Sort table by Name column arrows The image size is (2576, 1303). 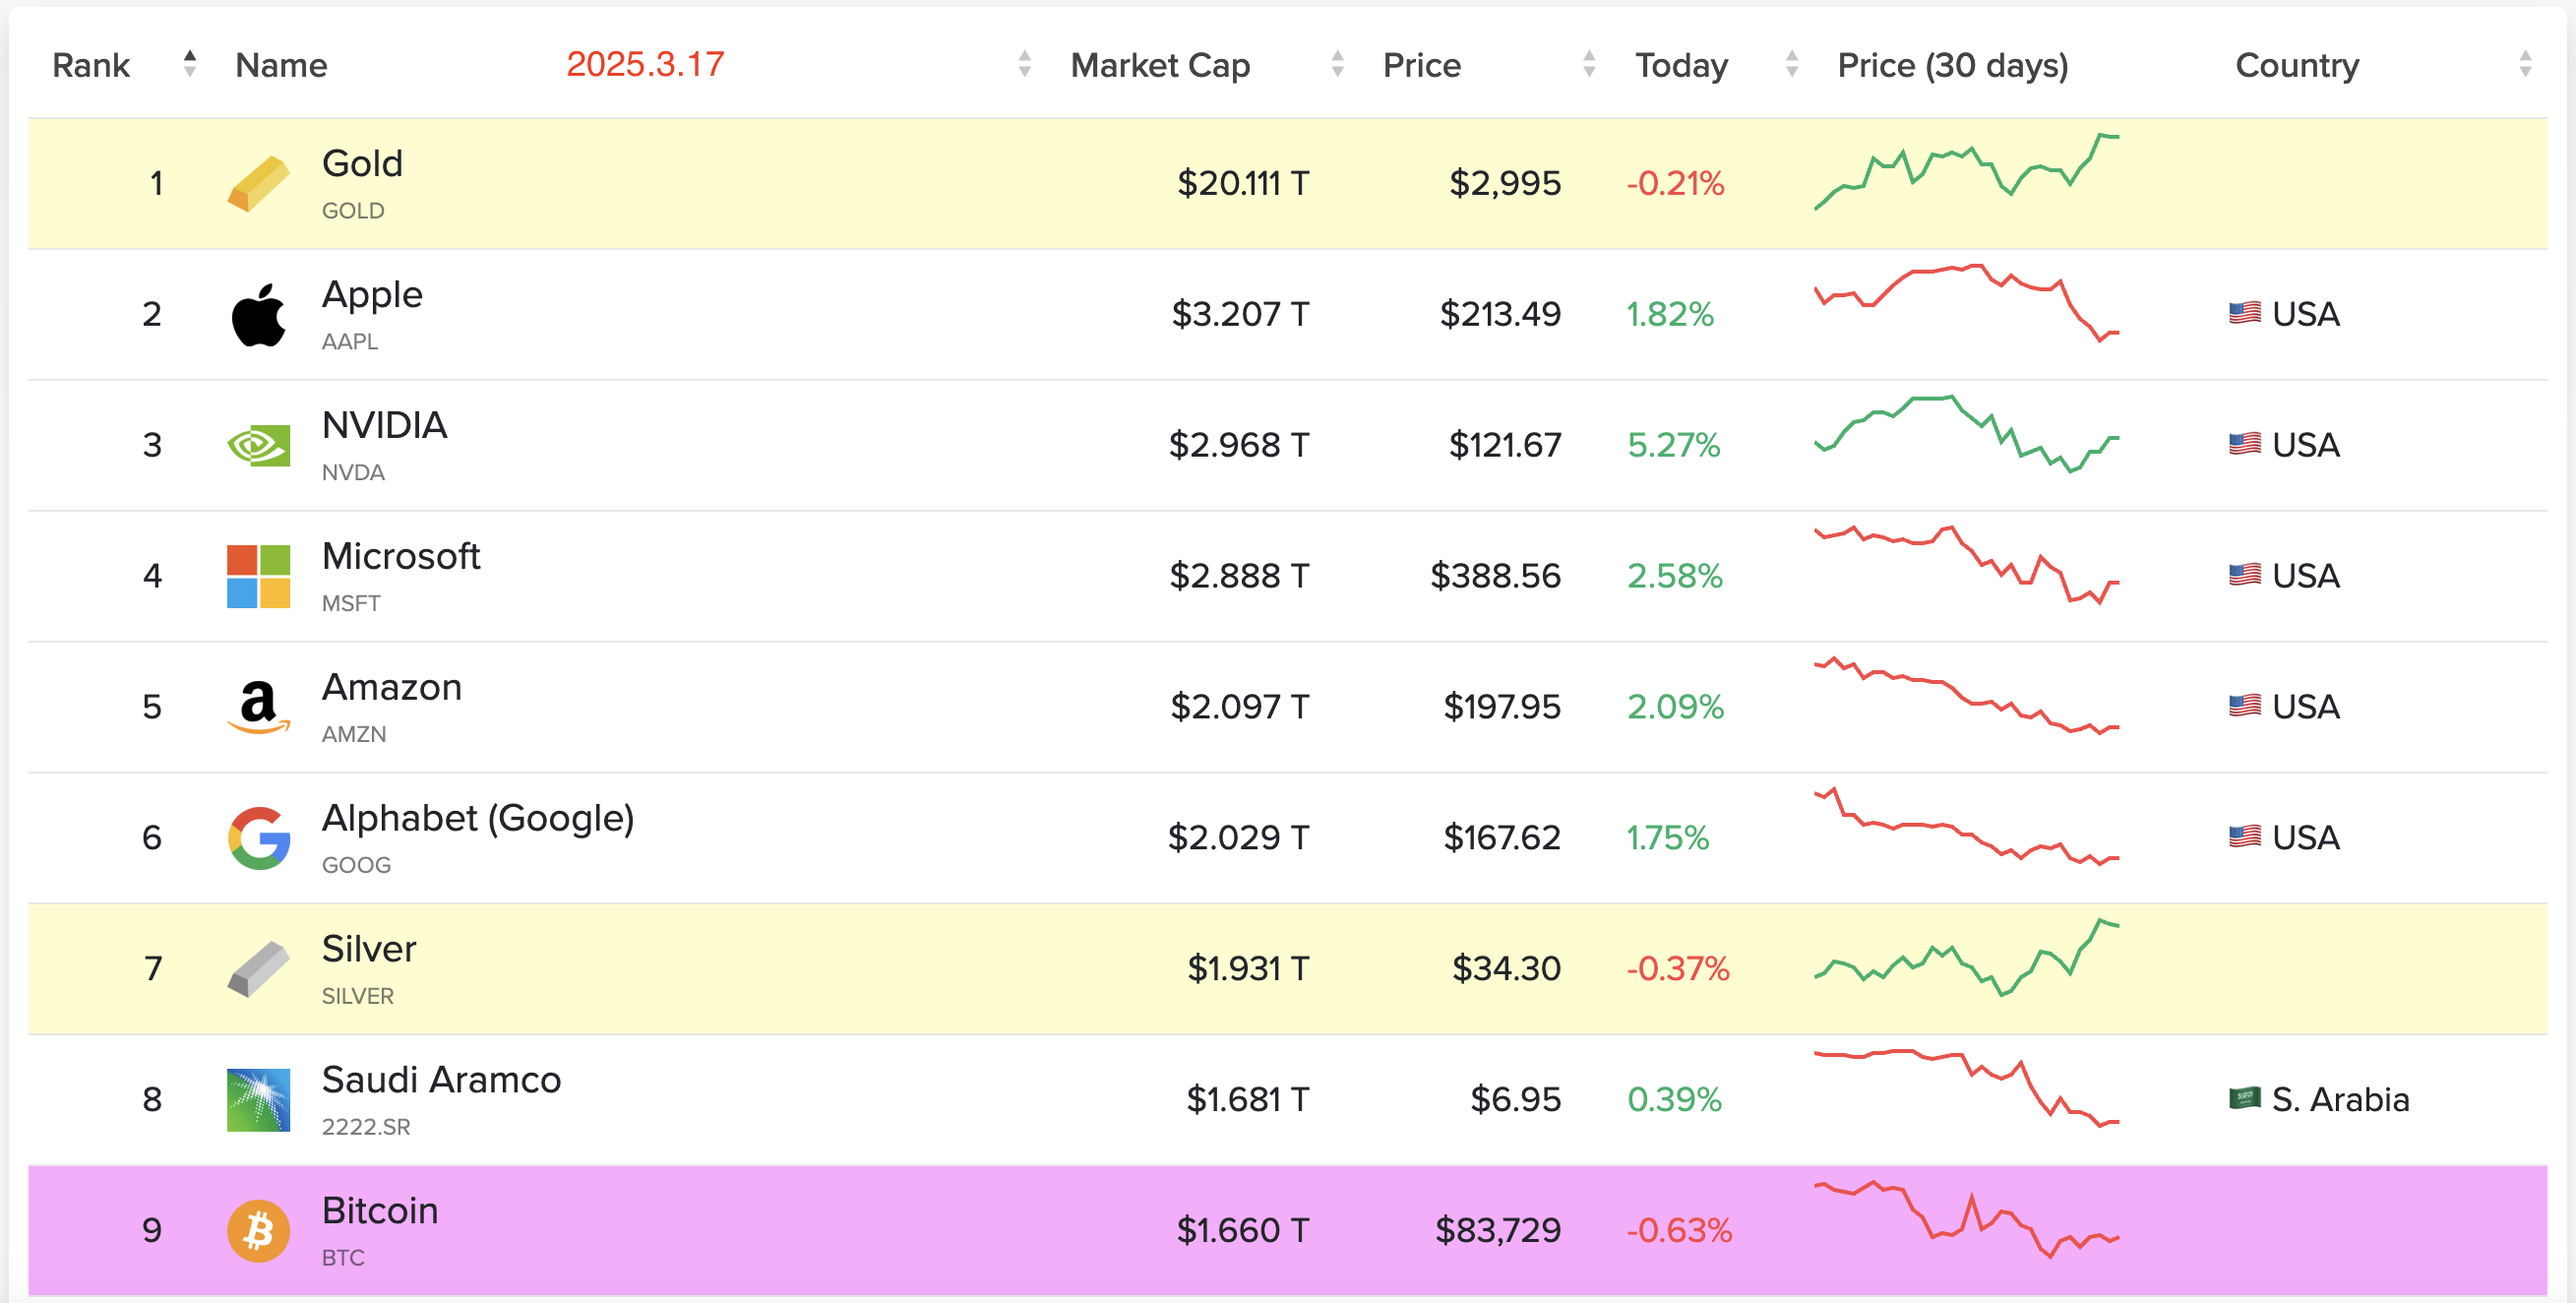point(1024,64)
